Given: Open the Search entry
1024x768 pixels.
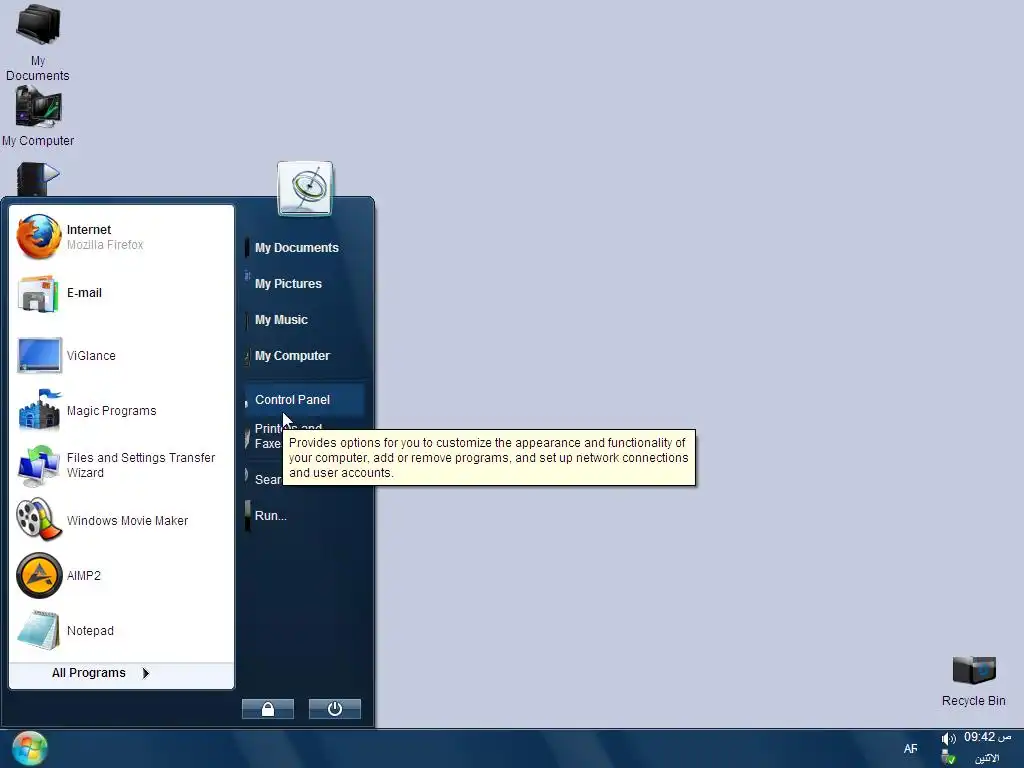Looking at the screenshot, I should tap(264, 479).
